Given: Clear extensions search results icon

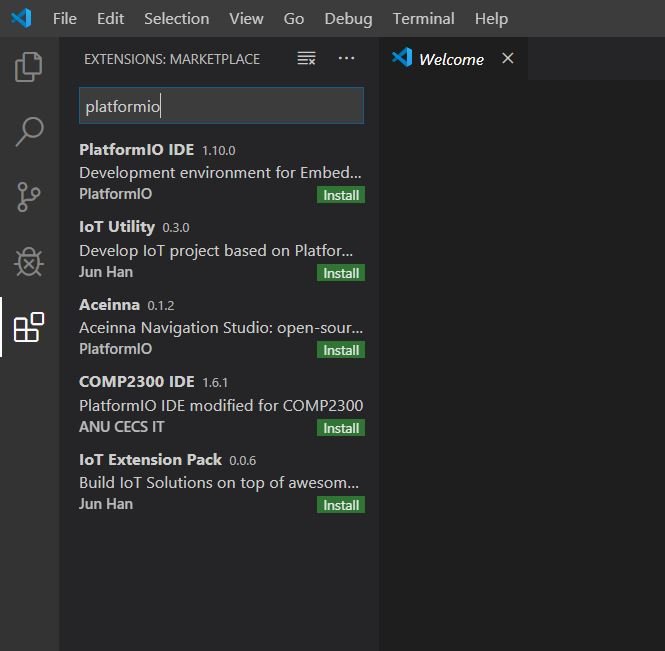Looking at the screenshot, I should (x=306, y=58).
